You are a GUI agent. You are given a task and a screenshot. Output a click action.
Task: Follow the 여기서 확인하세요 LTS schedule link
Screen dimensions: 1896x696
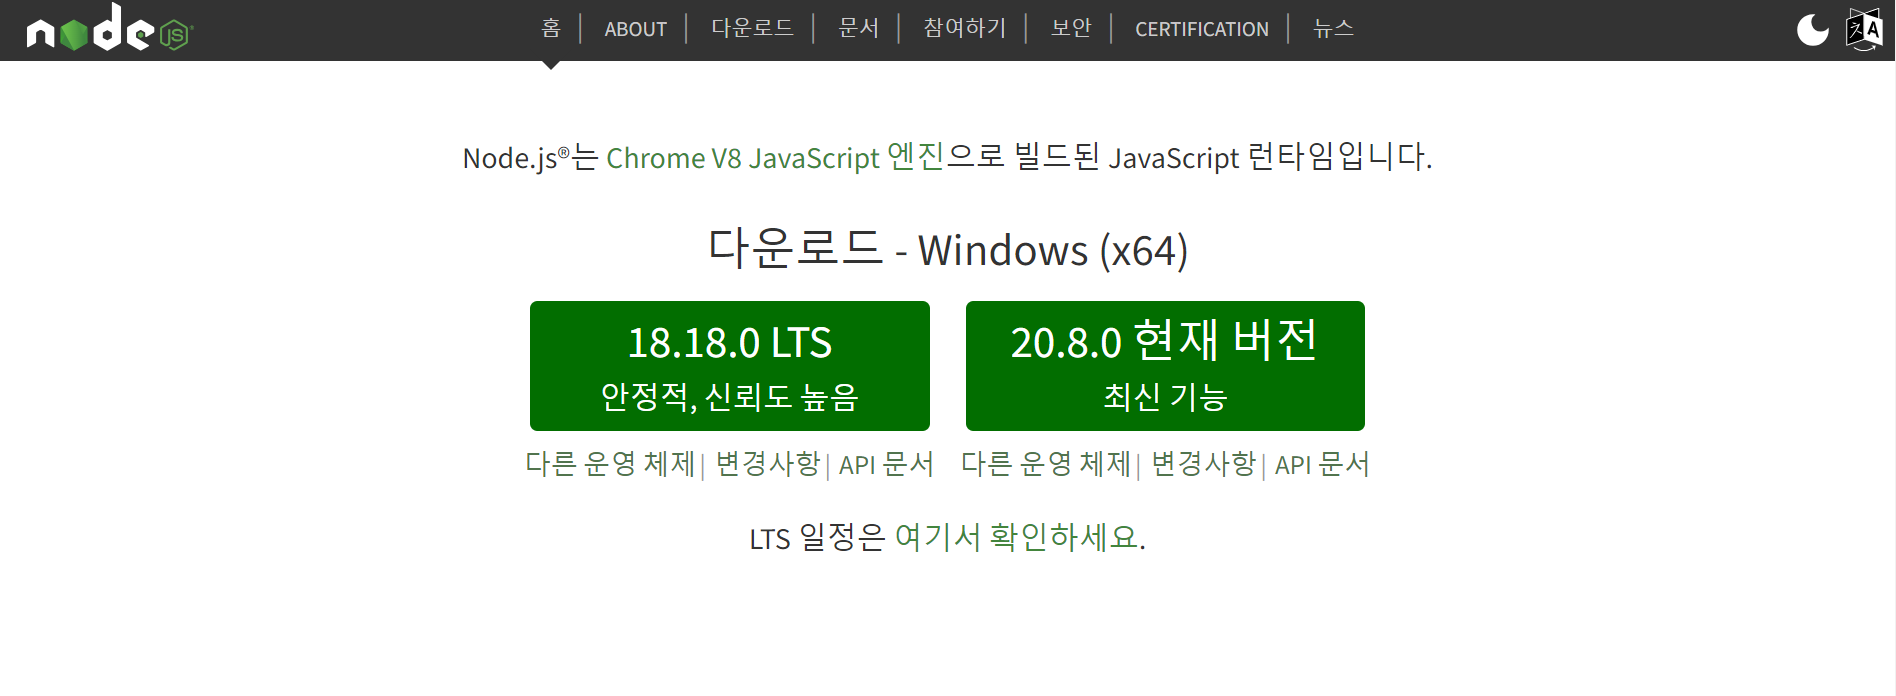[1017, 538]
